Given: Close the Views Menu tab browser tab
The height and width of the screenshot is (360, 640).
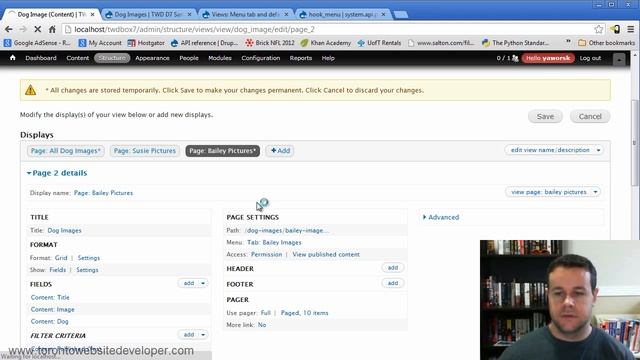Looking at the screenshot, I should (286, 14).
